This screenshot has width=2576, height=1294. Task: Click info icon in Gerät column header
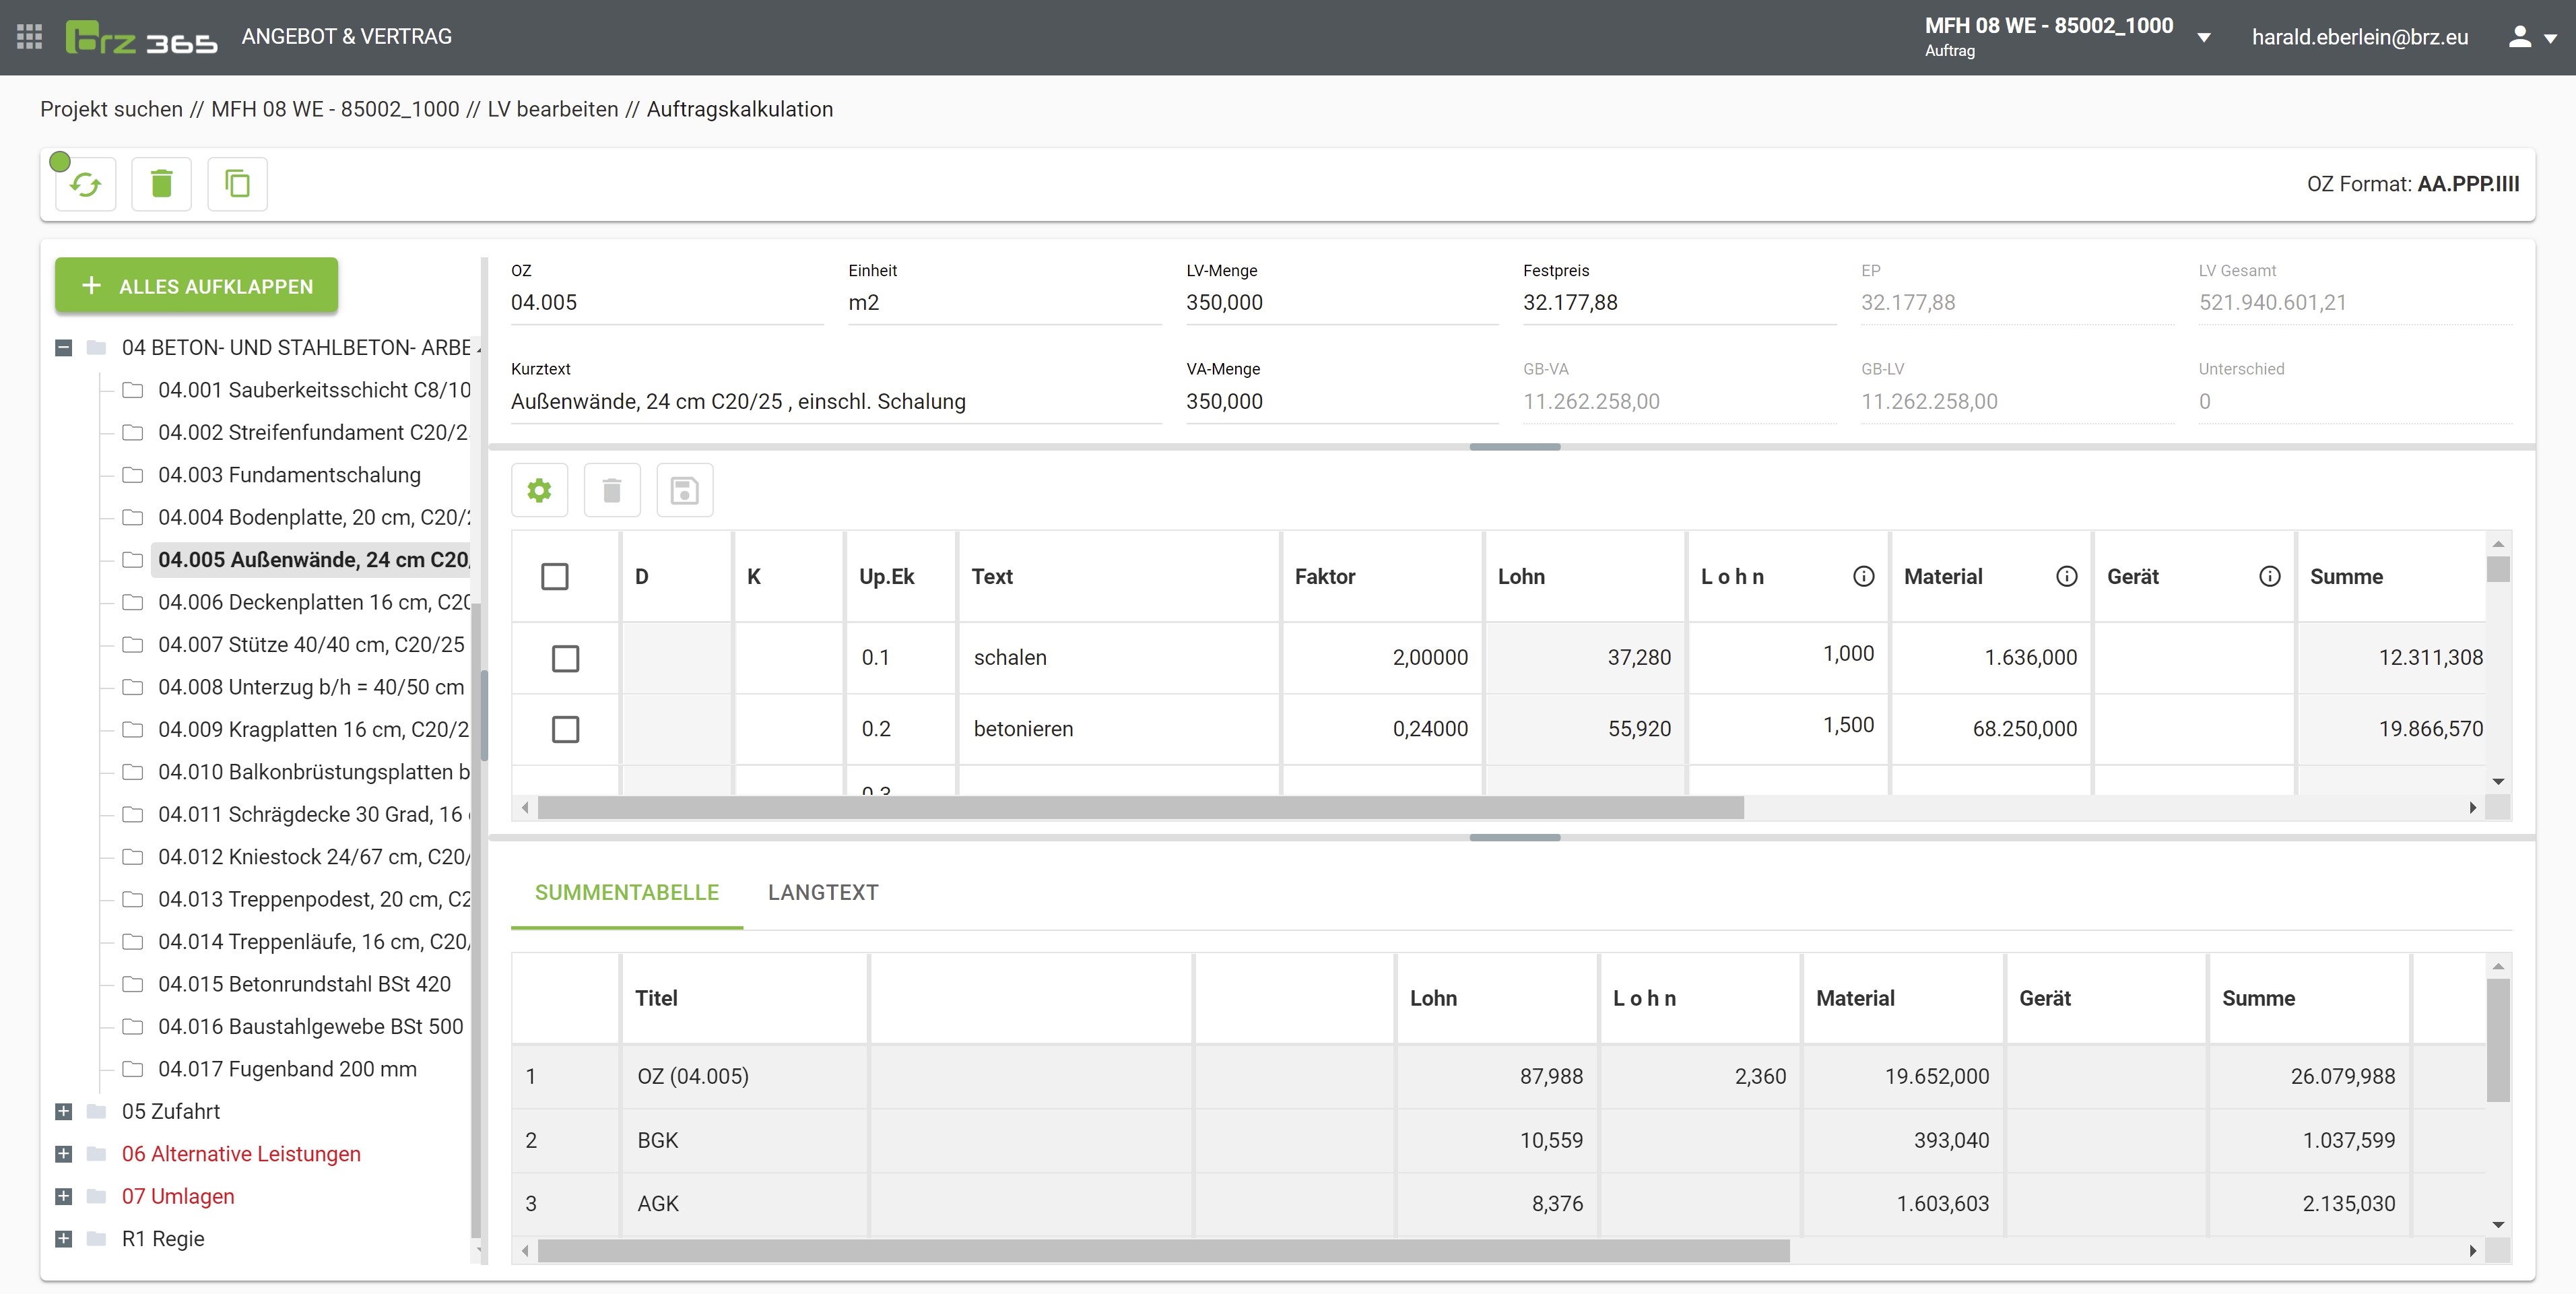(x=2269, y=576)
